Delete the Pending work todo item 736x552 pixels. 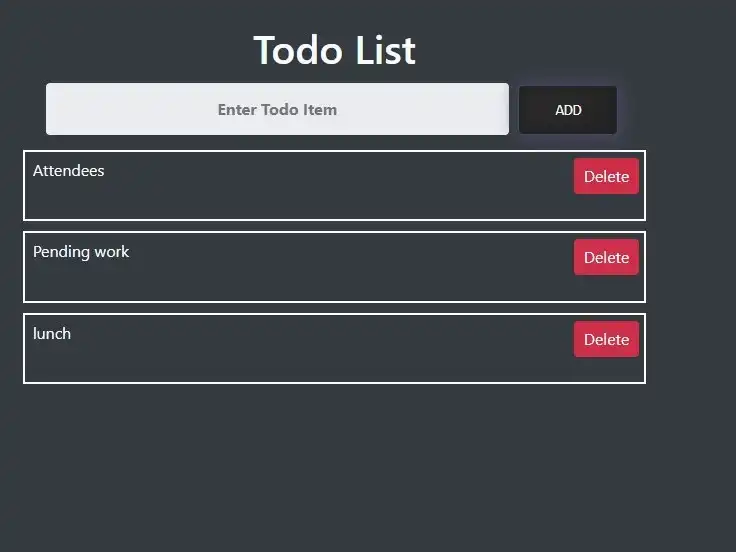pos(606,257)
